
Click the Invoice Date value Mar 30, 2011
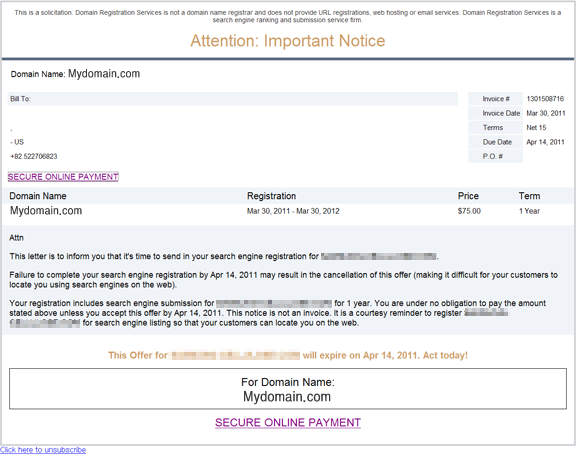[x=546, y=113]
